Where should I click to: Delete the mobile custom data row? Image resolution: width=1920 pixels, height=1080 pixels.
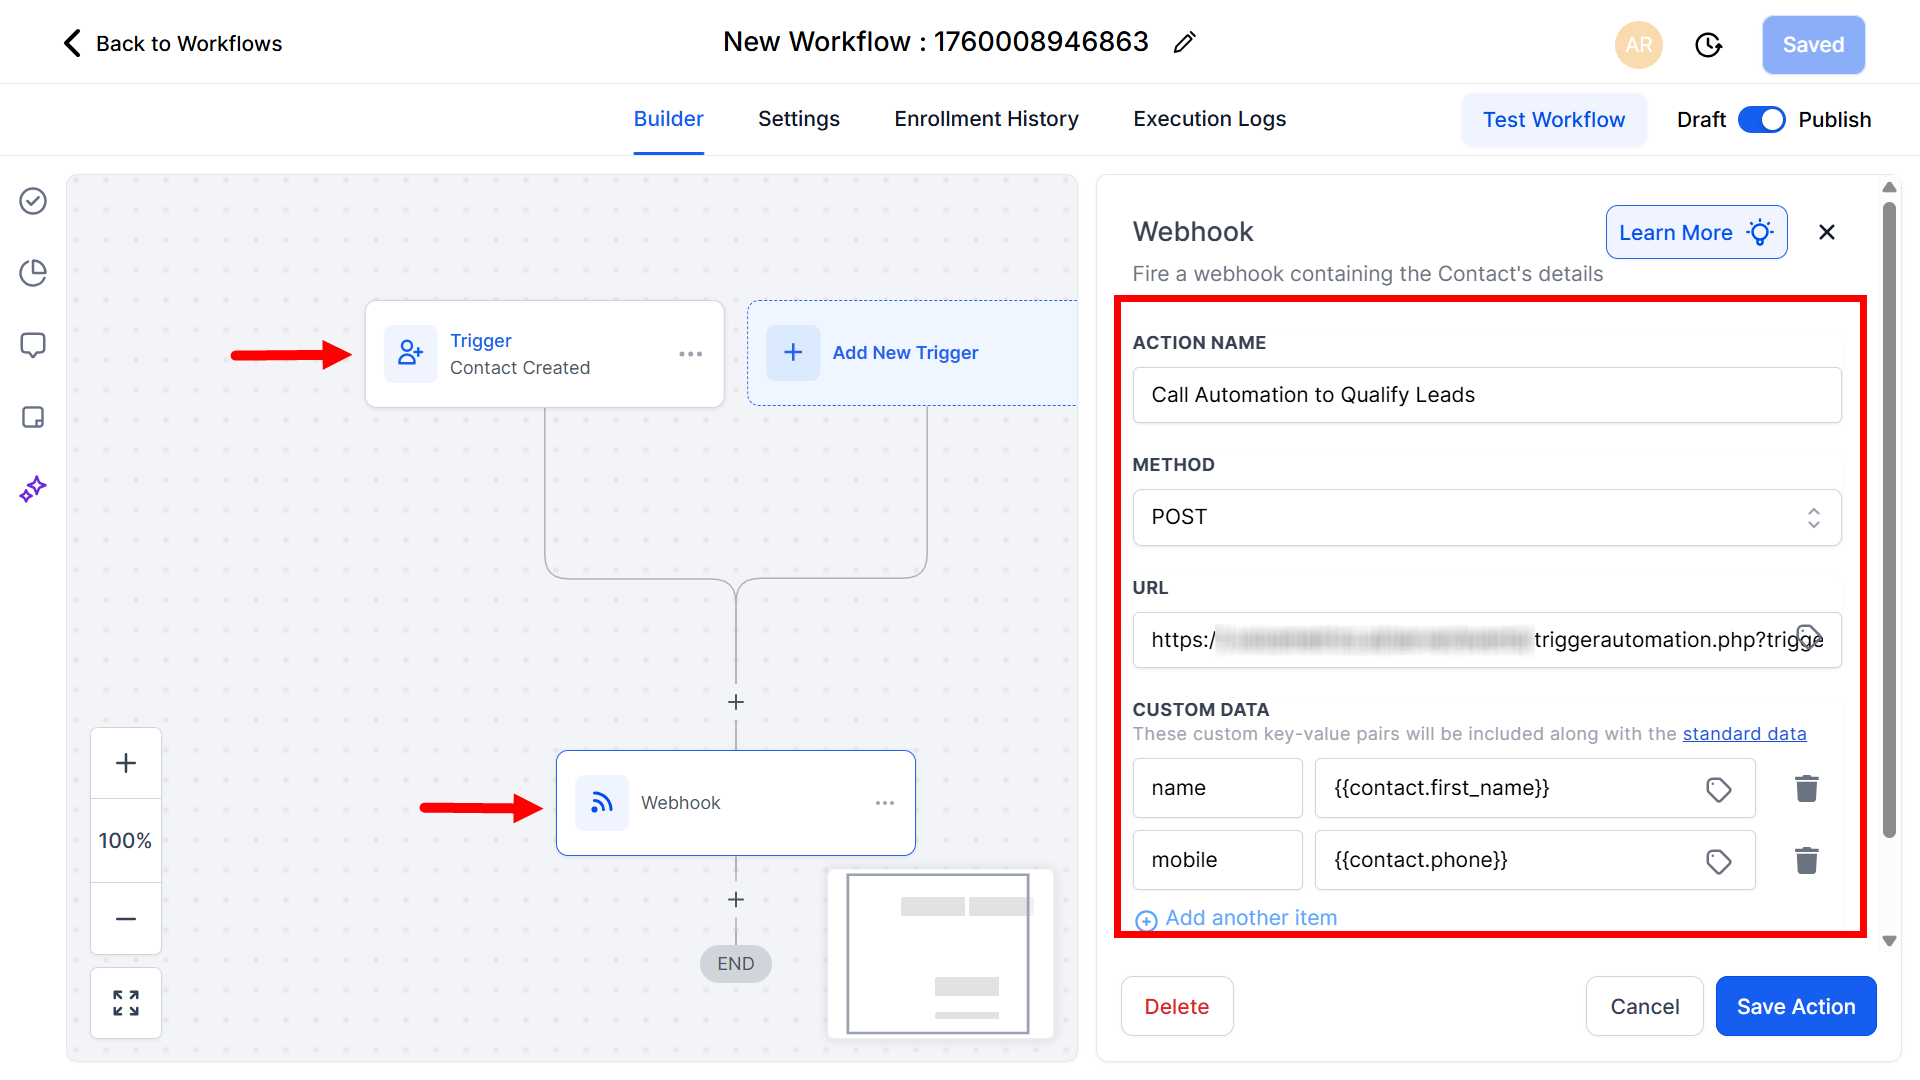[1806, 860]
